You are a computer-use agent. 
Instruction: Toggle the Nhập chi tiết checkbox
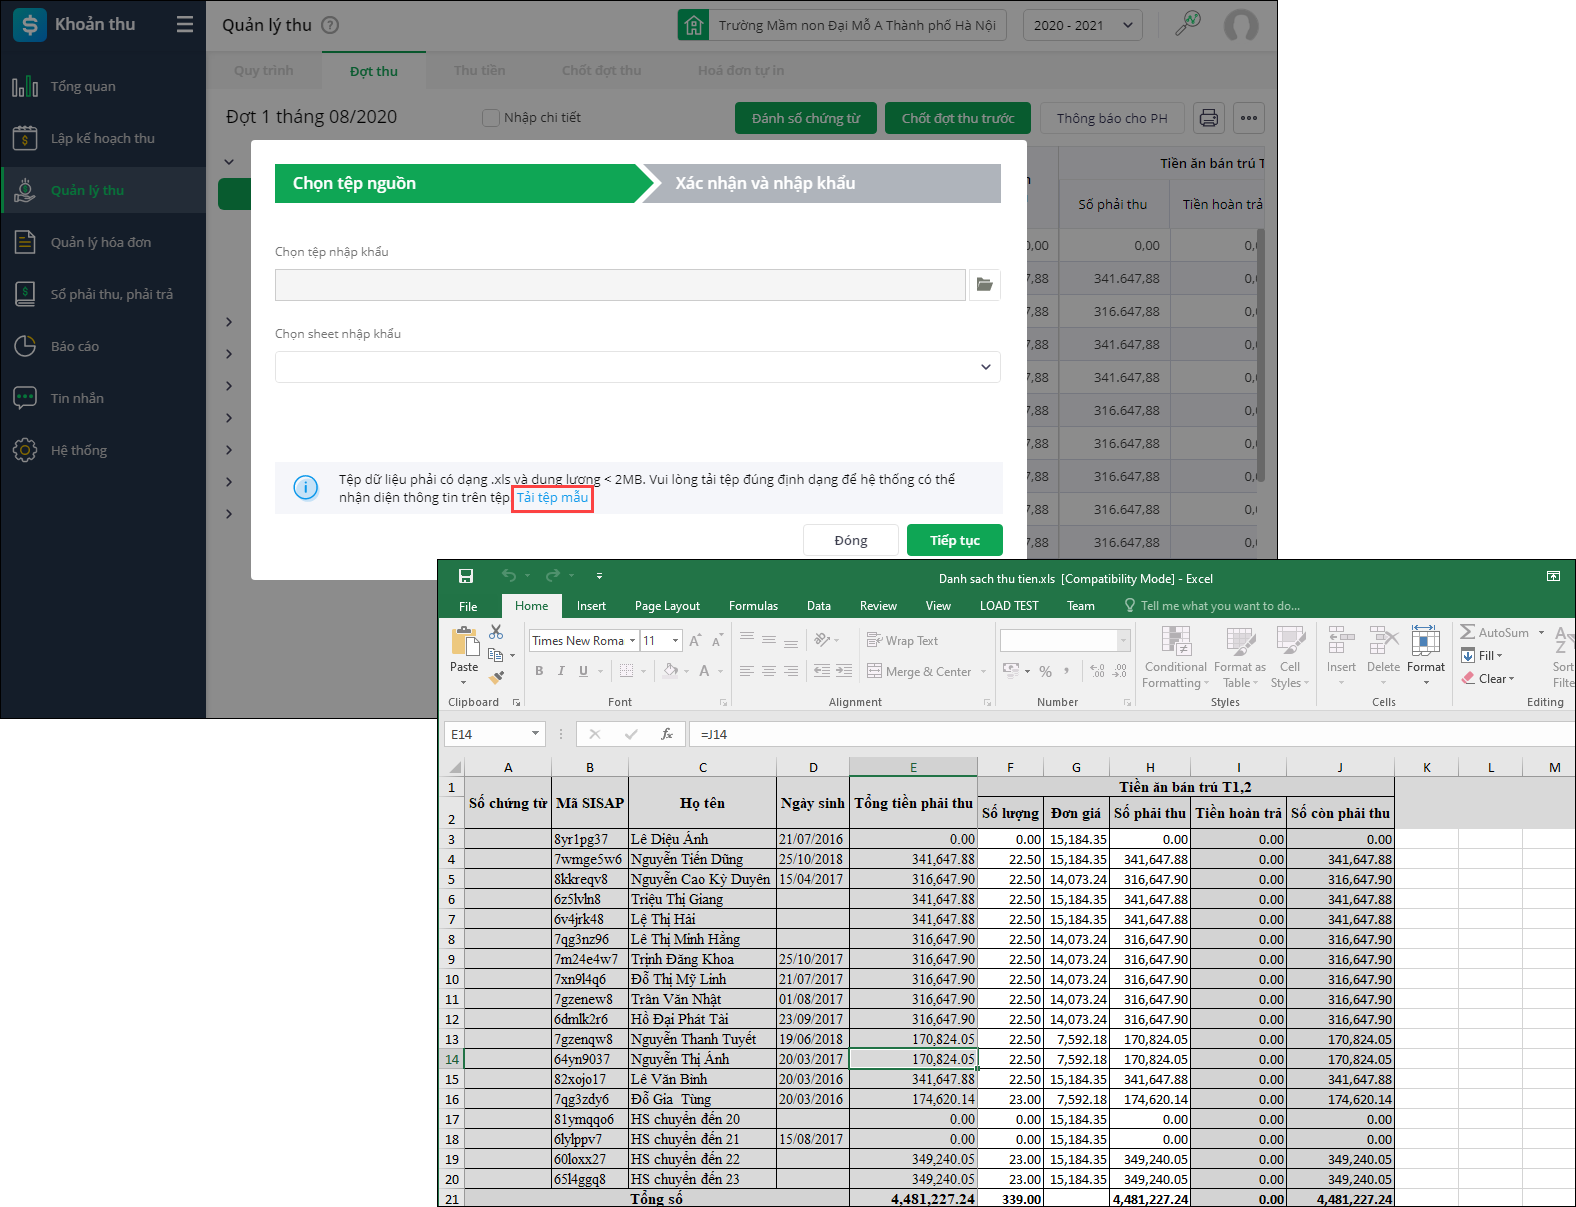[x=491, y=118]
